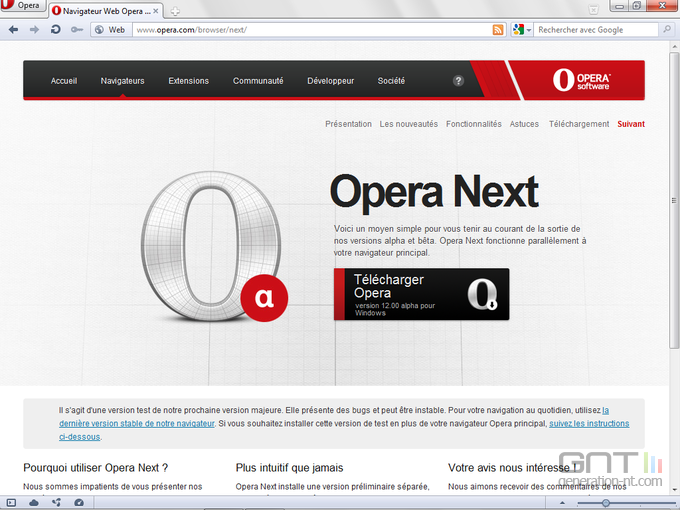This screenshot has width=680, height=510.
Task: Open the Google search engine dropdown
Action: 522,30
